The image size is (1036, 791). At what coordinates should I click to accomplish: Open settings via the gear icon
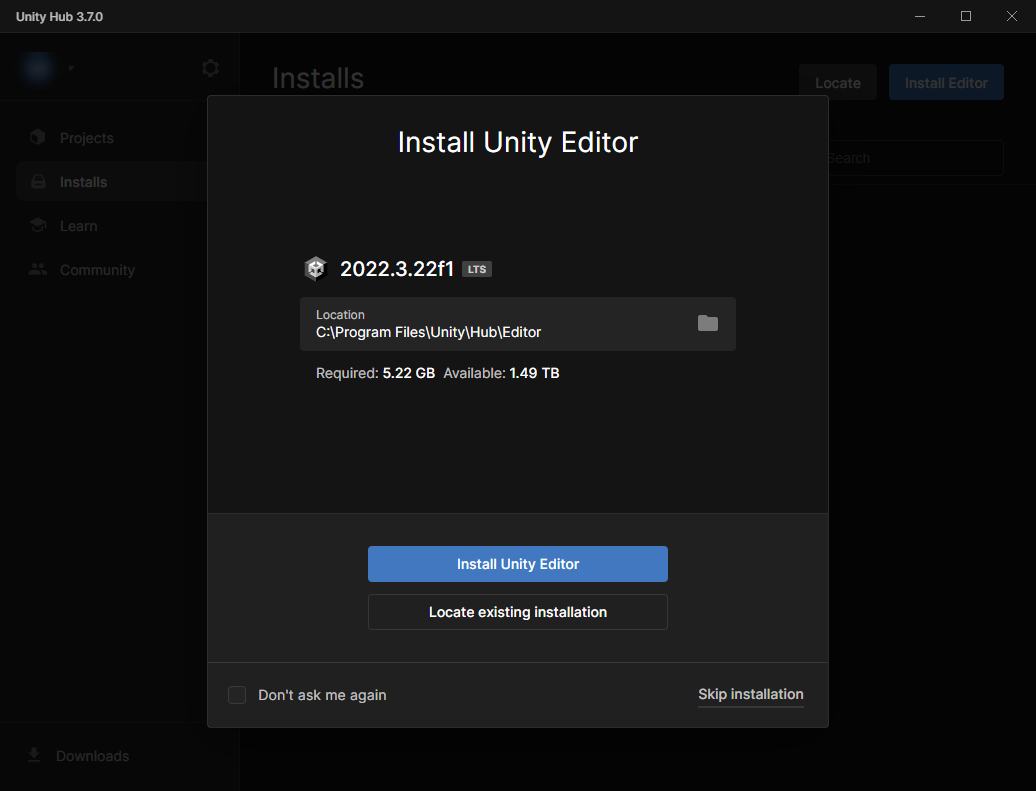(210, 68)
